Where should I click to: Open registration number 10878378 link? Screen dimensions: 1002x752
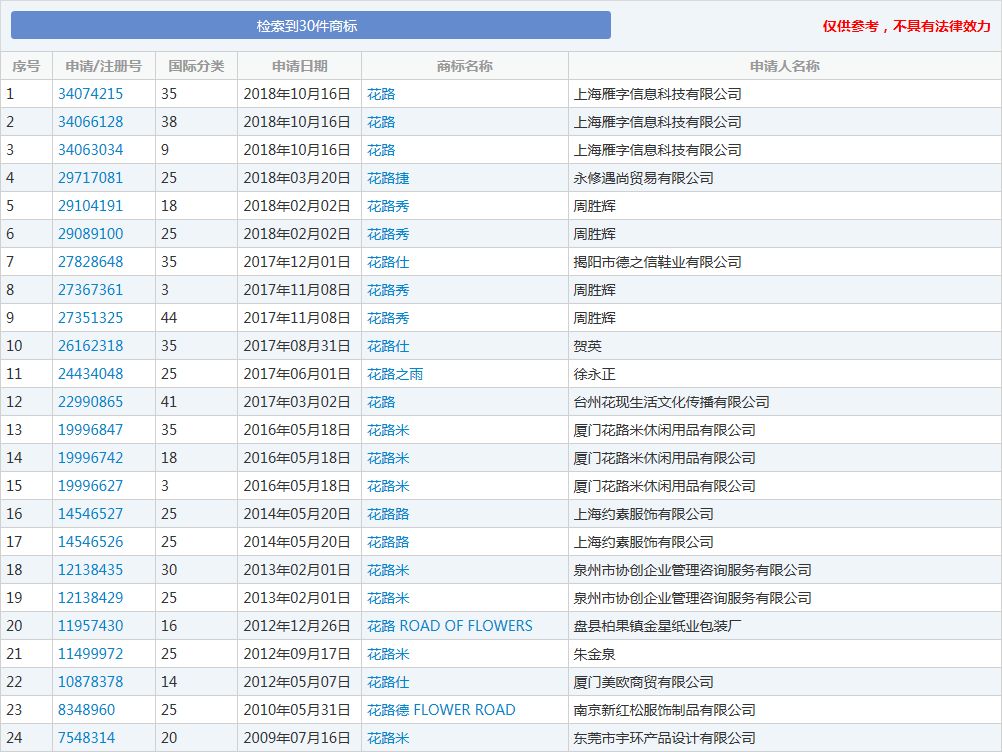pyautogui.click(x=90, y=682)
